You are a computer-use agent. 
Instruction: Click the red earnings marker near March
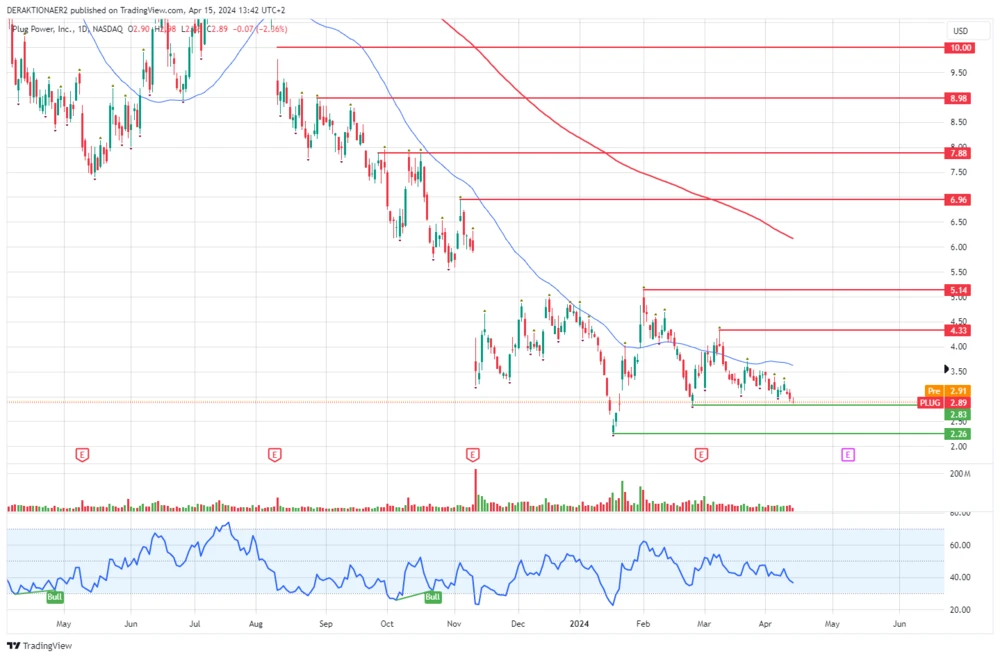pos(702,455)
